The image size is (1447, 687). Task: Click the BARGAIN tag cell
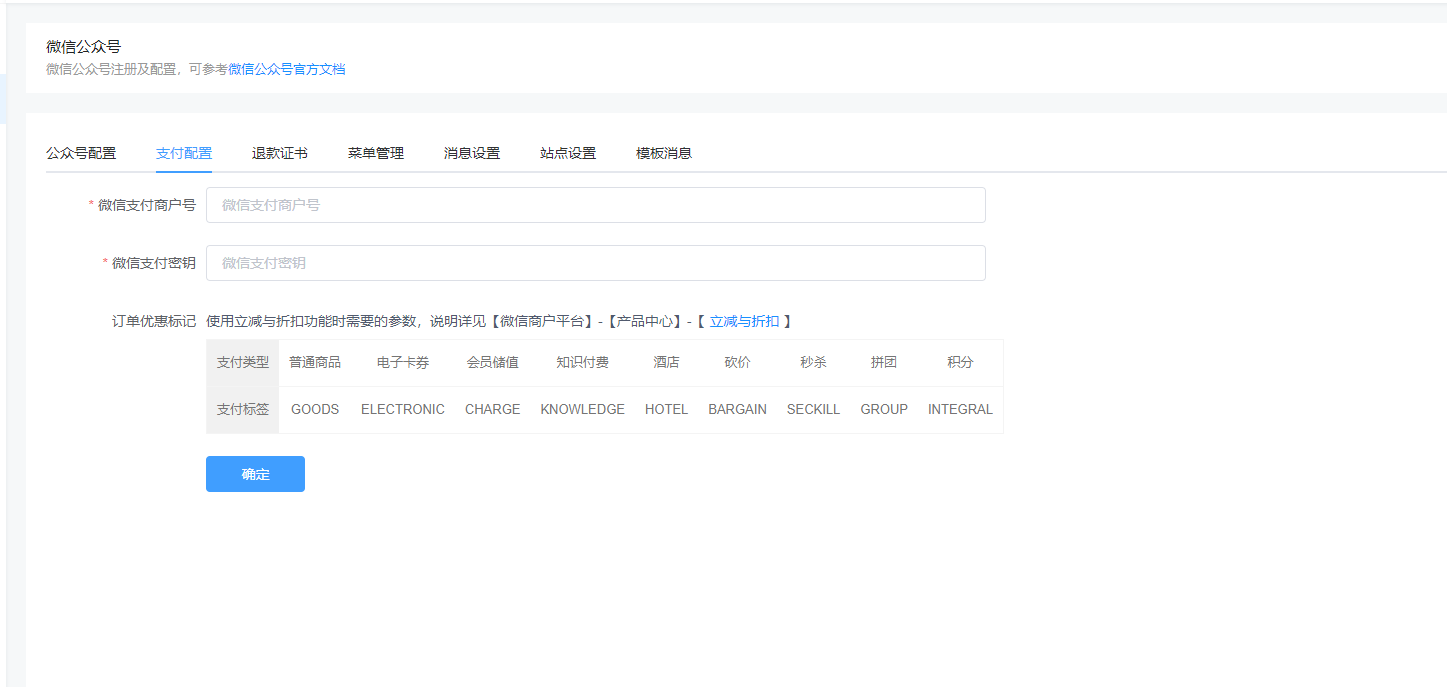point(738,409)
